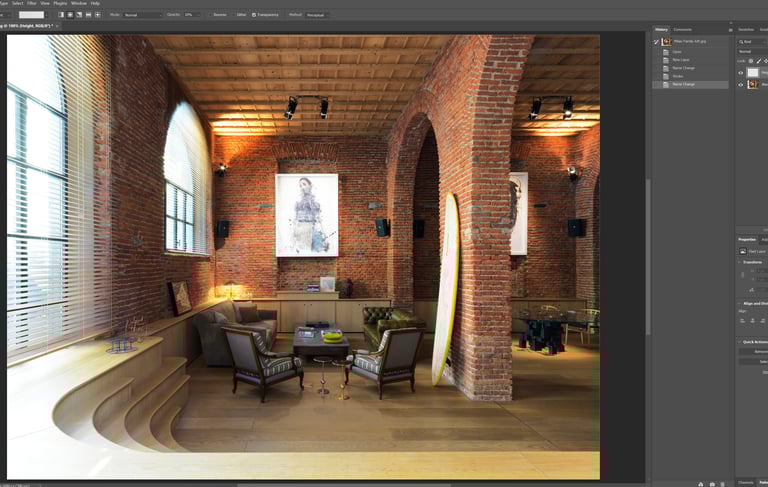Click the history brush source marker beside snapshot
This screenshot has height=487, width=768.
pos(656,42)
